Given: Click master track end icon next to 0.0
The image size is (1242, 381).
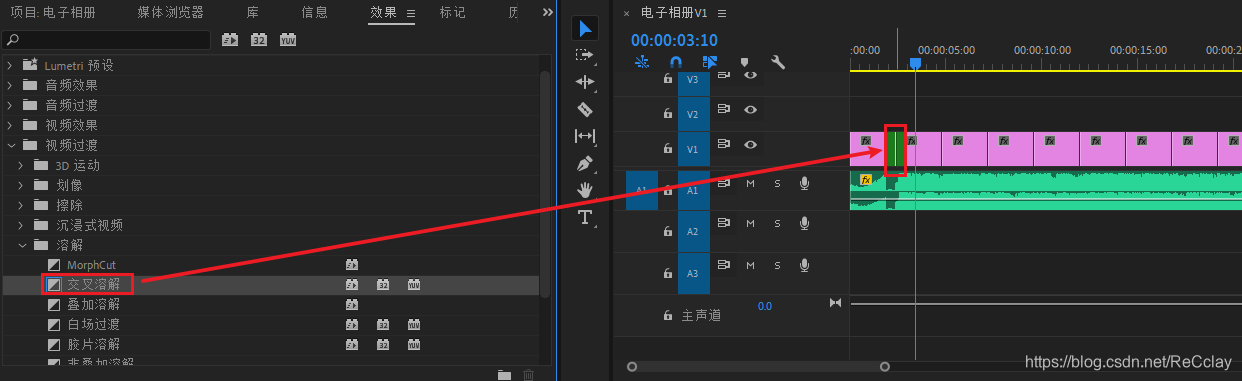Looking at the screenshot, I should coord(836,303).
